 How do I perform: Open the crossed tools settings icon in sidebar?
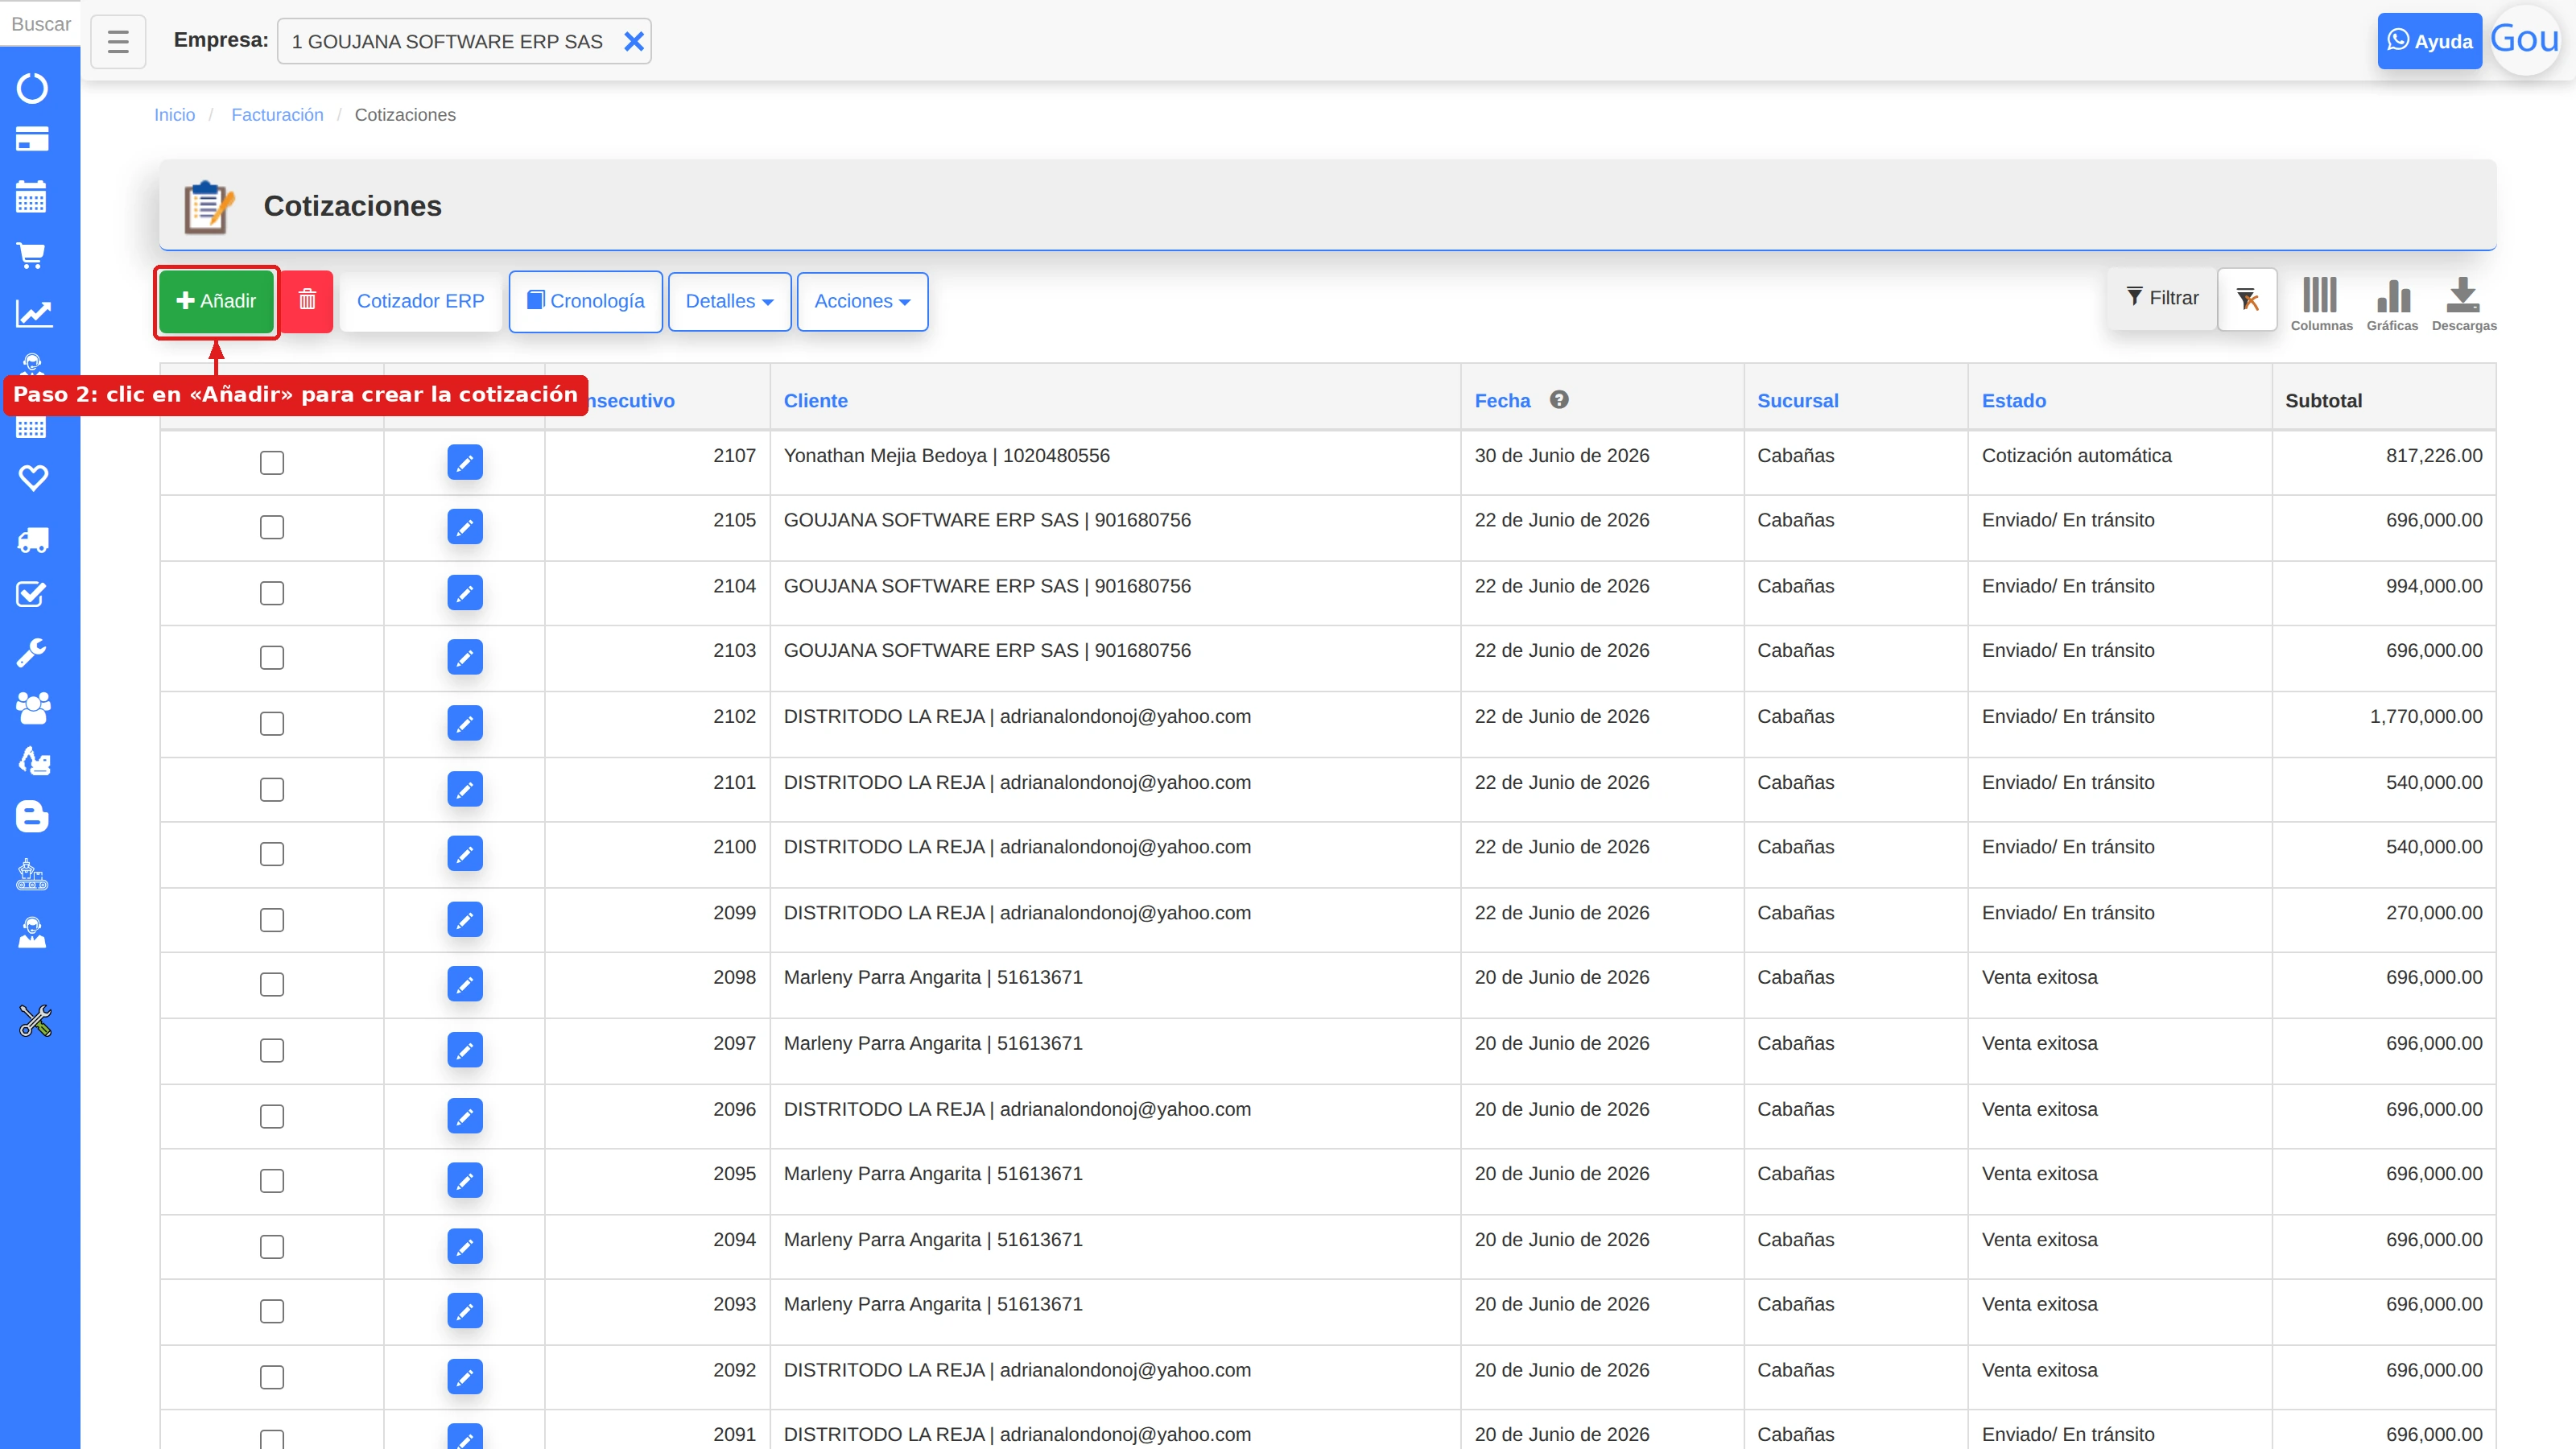(x=35, y=1020)
